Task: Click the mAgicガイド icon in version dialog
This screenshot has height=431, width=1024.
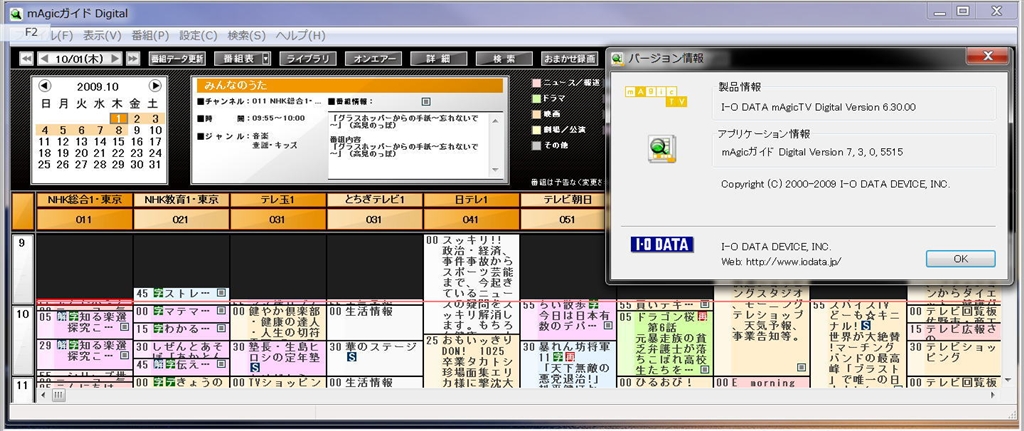Action: (662, 149)
